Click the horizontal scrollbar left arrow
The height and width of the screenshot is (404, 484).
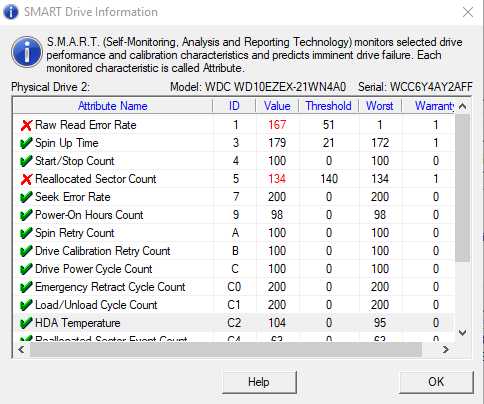click(x=21, y=350)
